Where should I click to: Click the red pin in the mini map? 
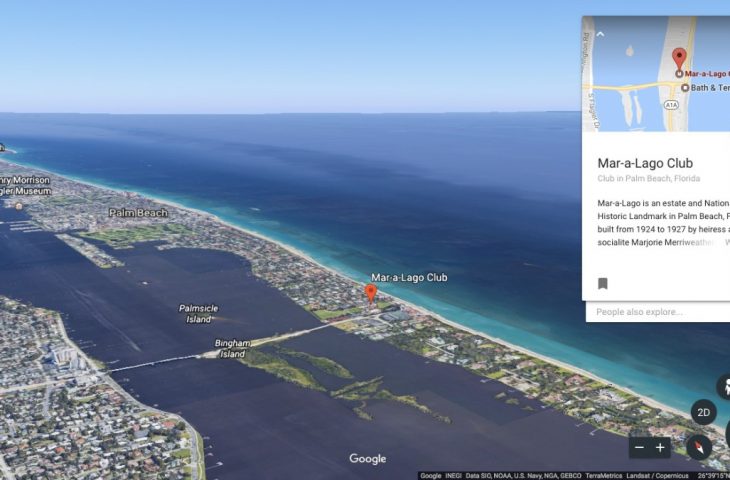click(679, 59)
